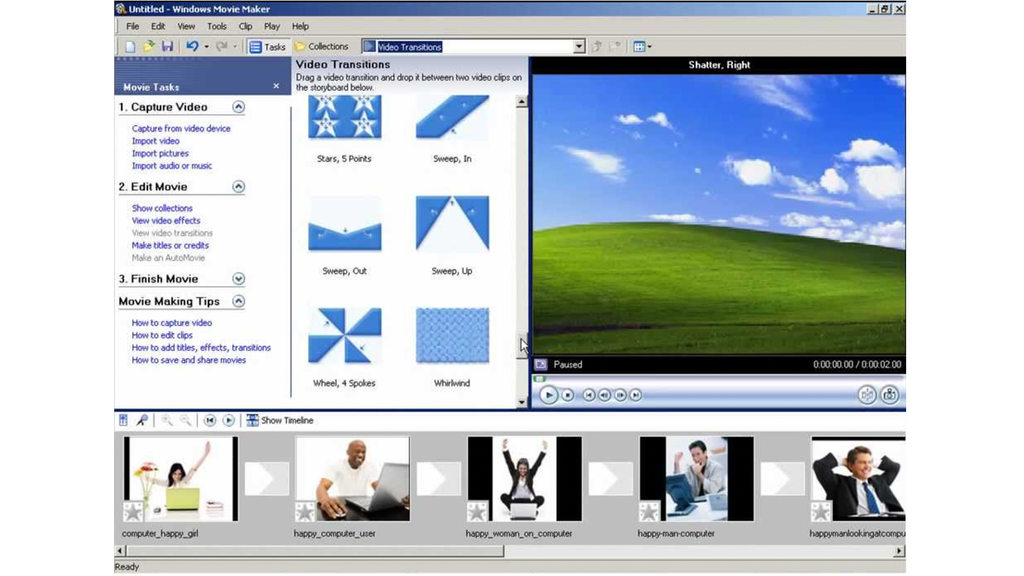Screen dimensions: 1024x576
Task: Open the Collections view from the toolbar
Action: 321,46
